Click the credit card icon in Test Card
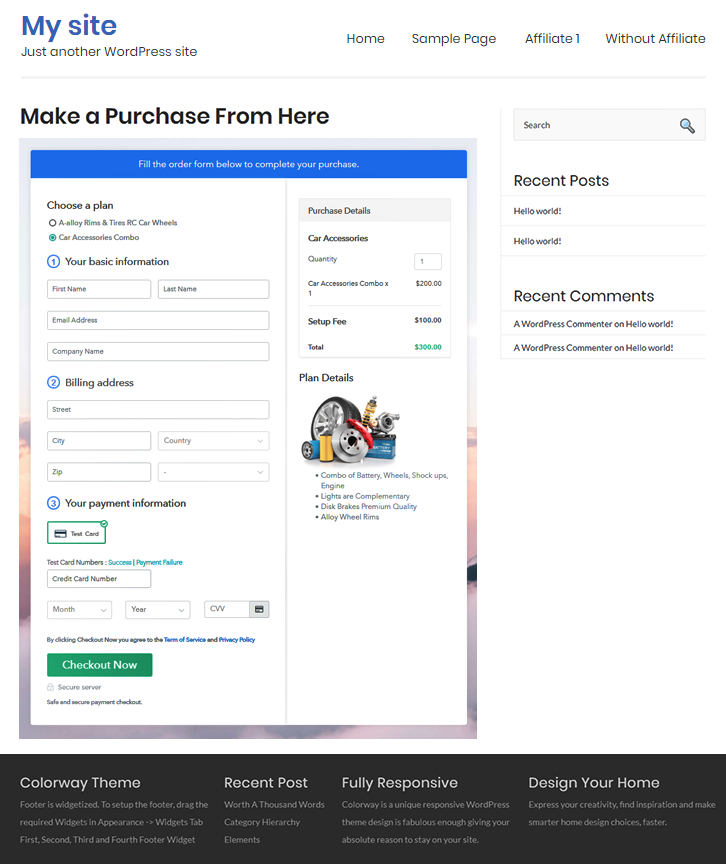Screen dimensions: 726x864 pos(61,534)
